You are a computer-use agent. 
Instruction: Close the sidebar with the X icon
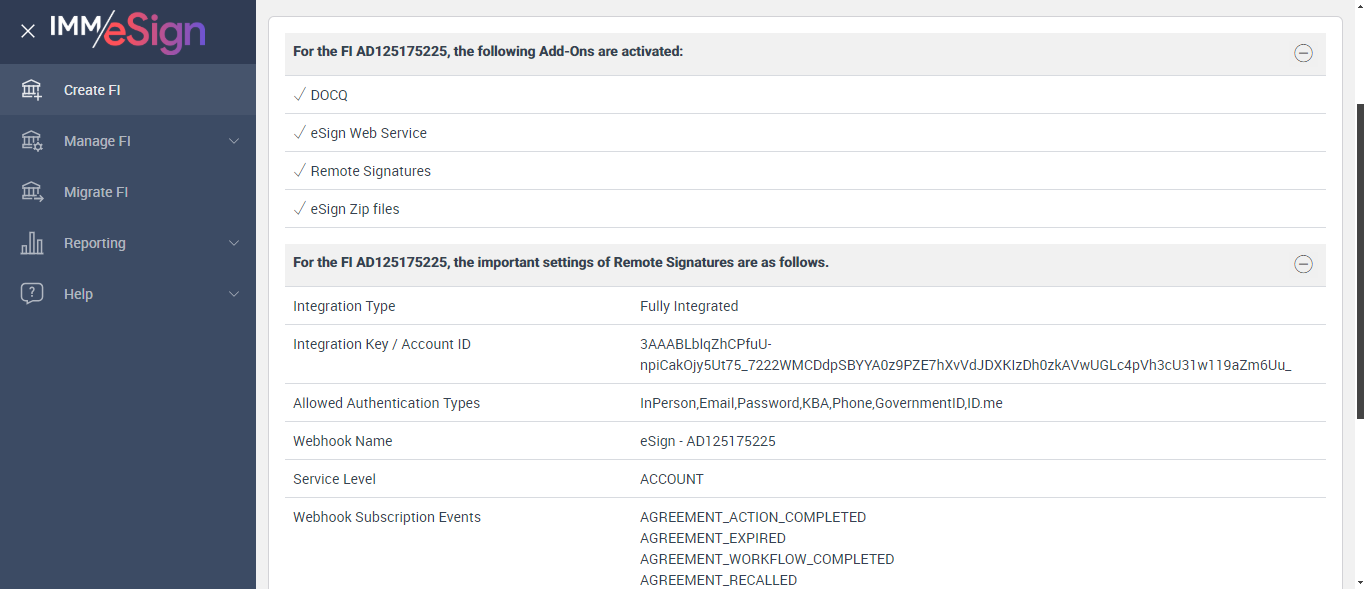tap(28, 31)
